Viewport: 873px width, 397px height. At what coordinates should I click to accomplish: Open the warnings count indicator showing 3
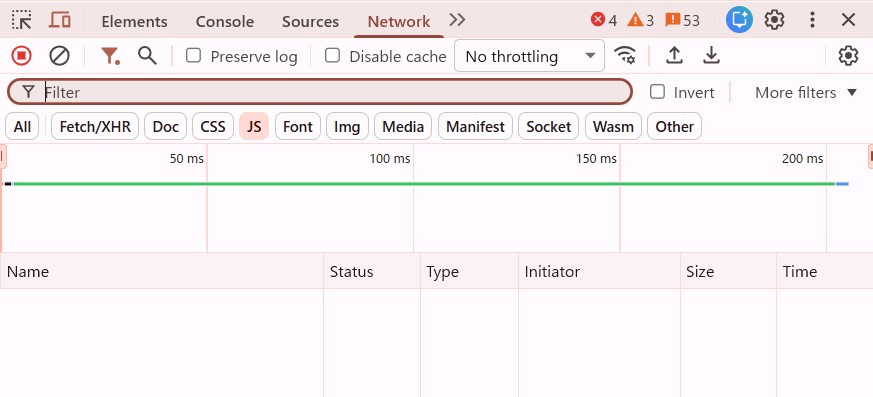pyautogui.click(x=641, y=21)
